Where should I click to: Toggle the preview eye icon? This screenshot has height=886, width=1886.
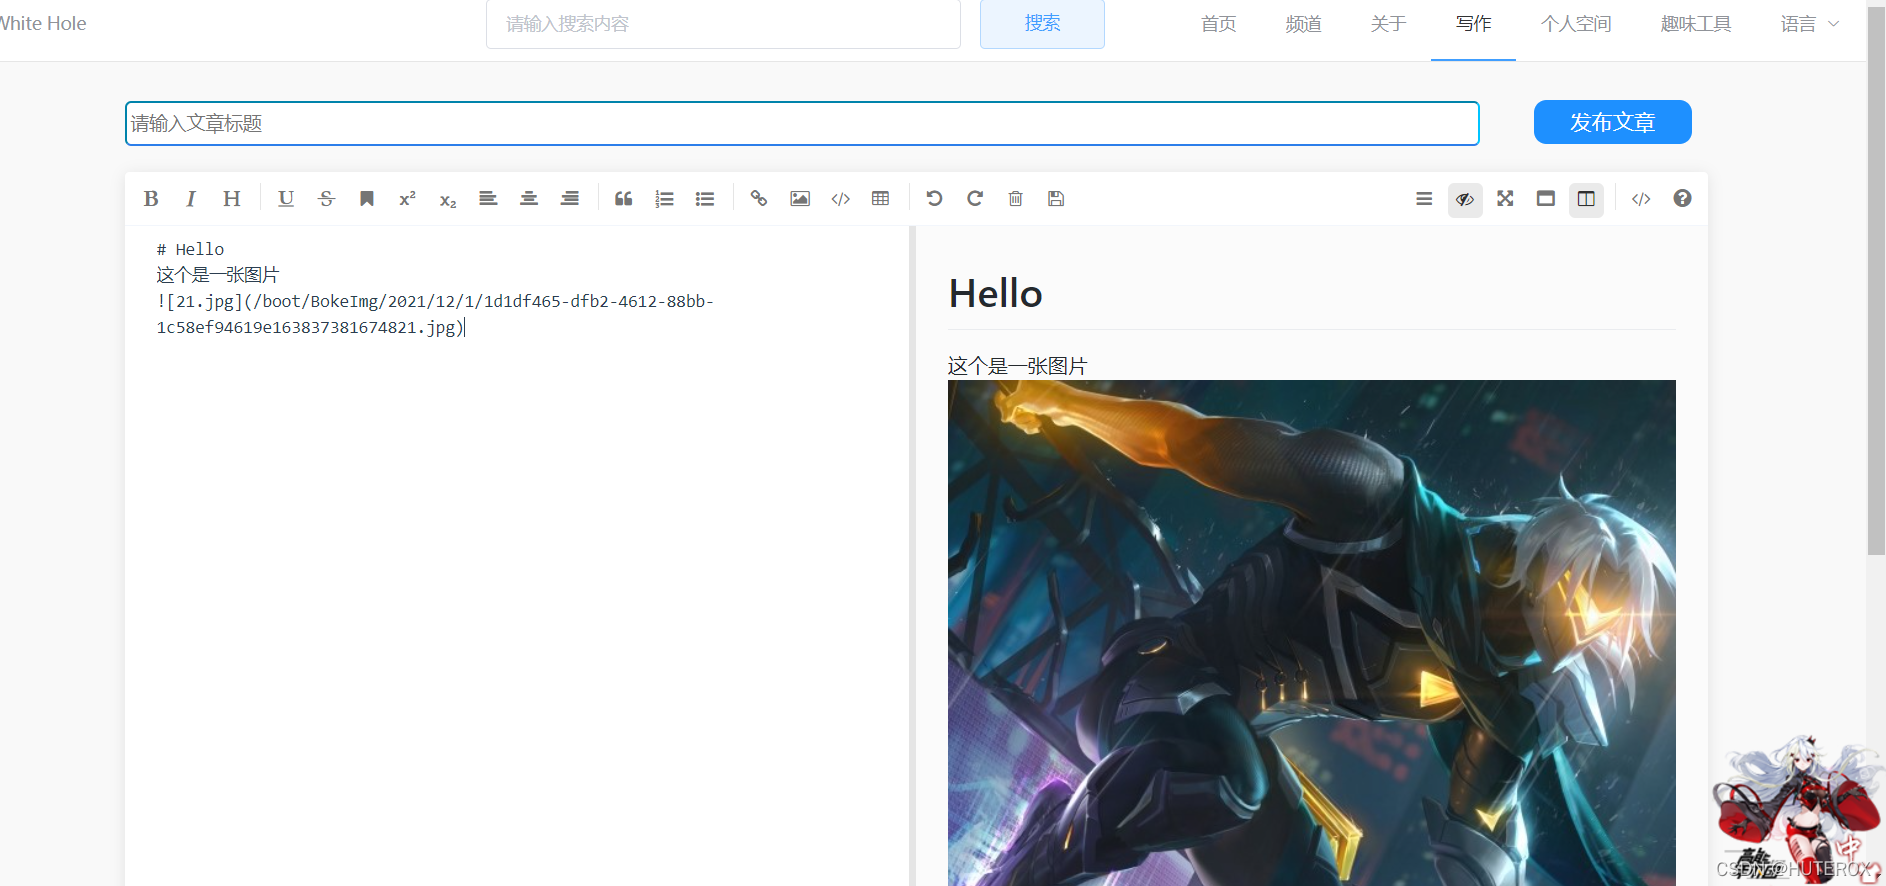[1465, 199]
